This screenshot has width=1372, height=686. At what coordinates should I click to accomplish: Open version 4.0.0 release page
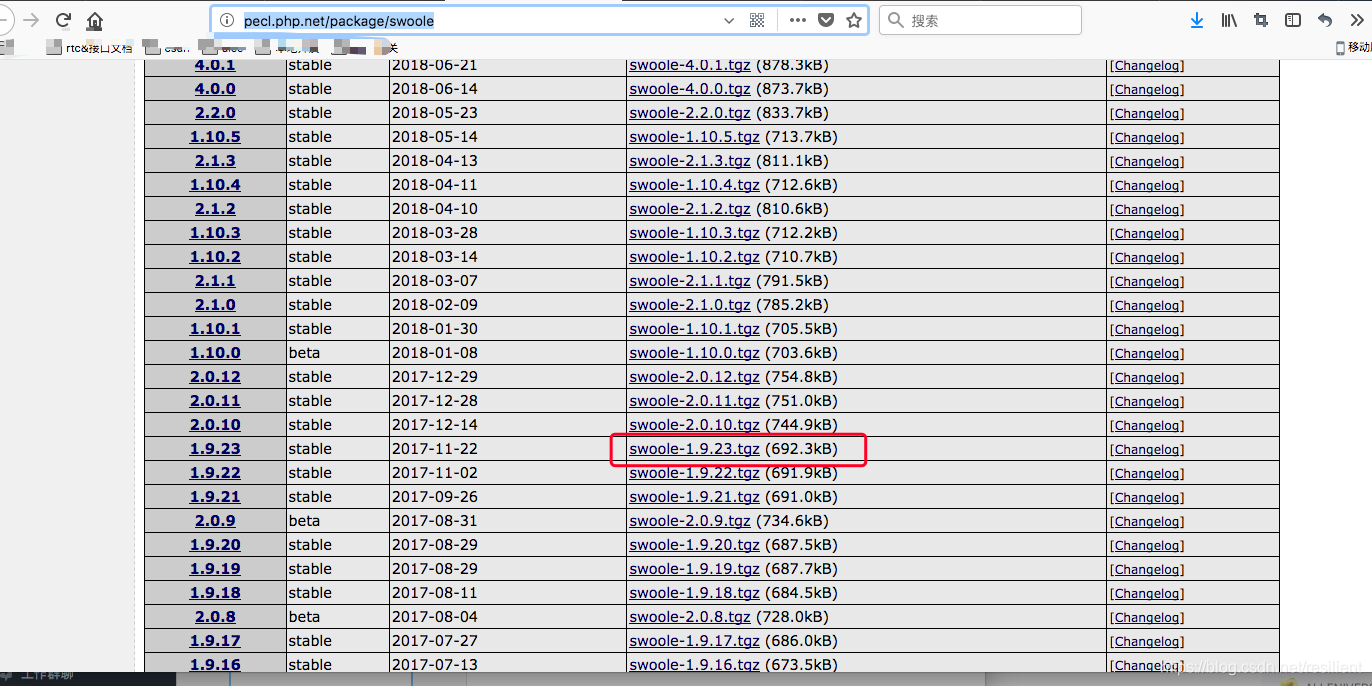pos(215,89)
